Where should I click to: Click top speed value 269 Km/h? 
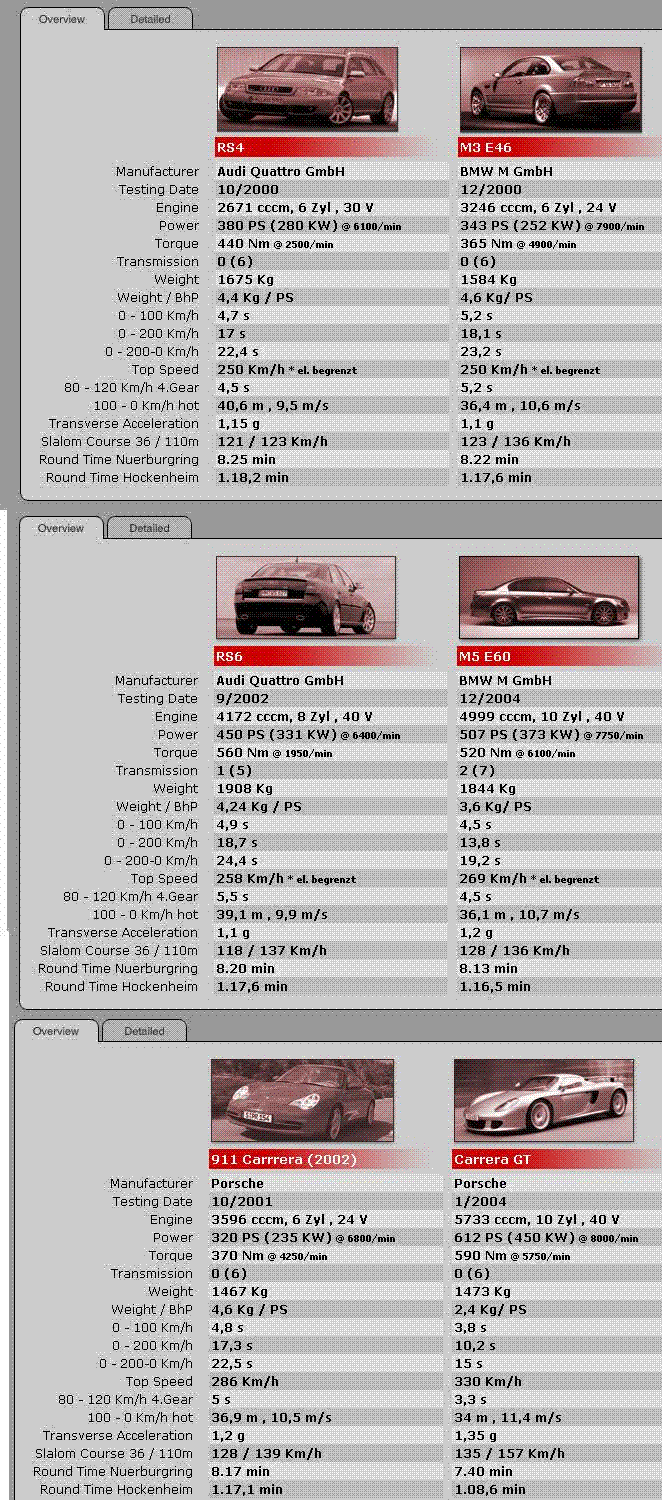pyautogui.click(x=529, y=879)
